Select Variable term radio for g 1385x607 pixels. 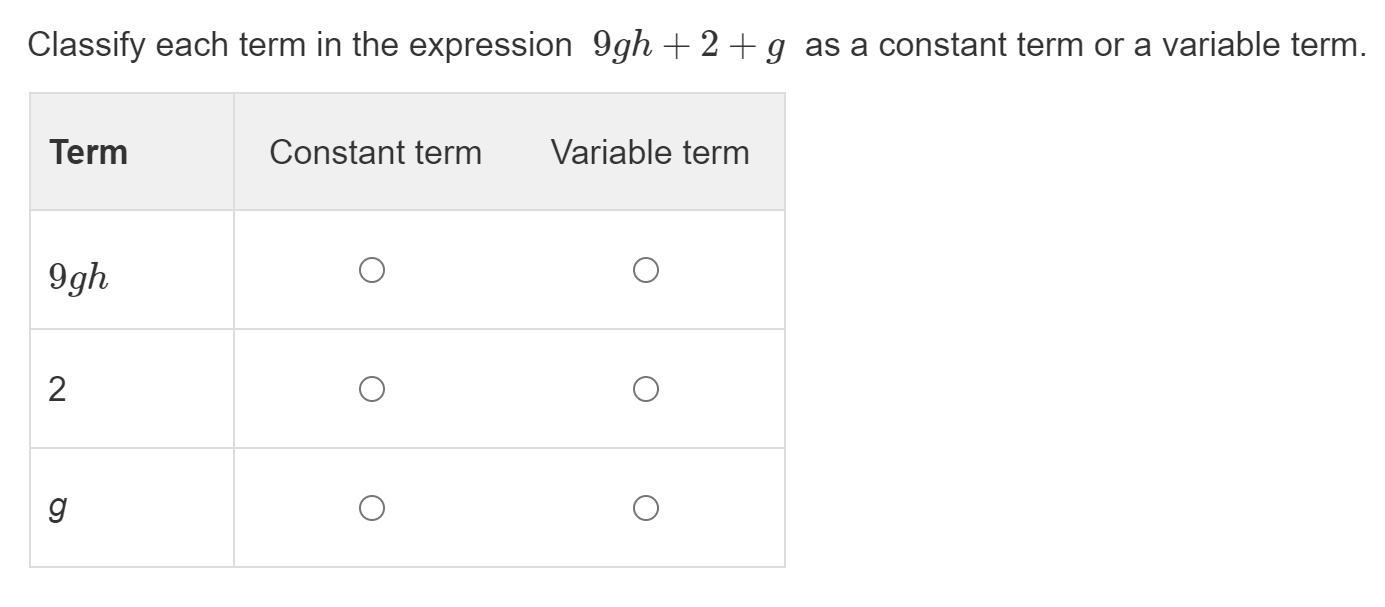(x=645, y=509)
